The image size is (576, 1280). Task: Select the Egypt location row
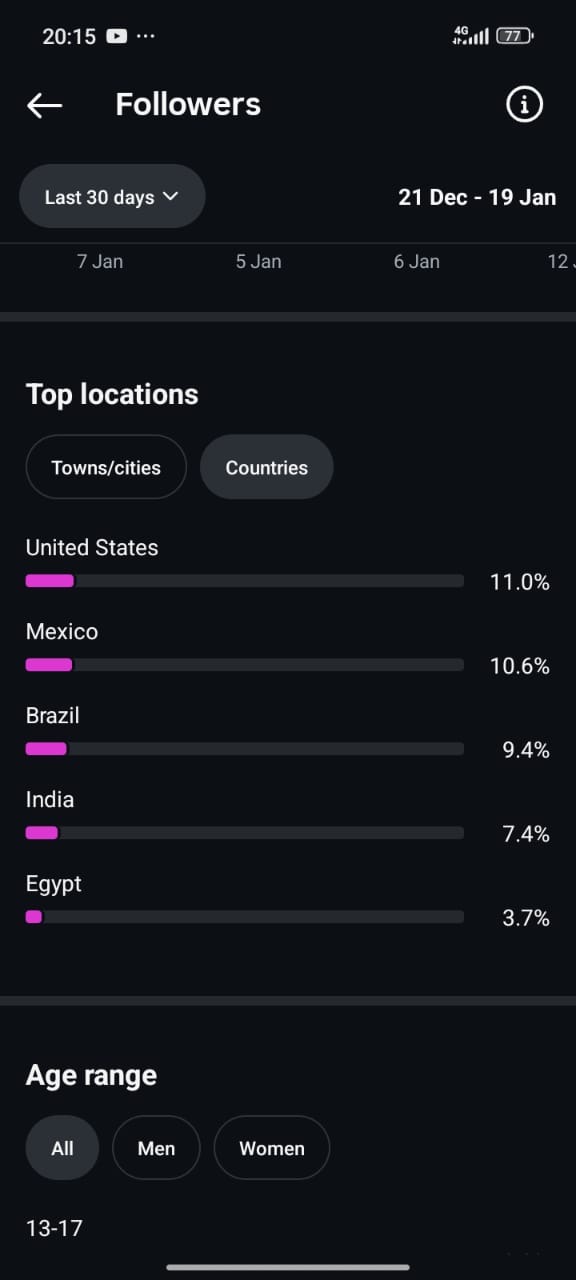(x=288, y=901)
